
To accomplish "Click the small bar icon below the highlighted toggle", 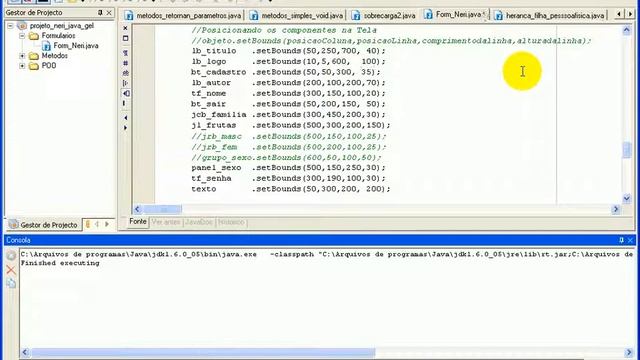I will coord(124,103).
